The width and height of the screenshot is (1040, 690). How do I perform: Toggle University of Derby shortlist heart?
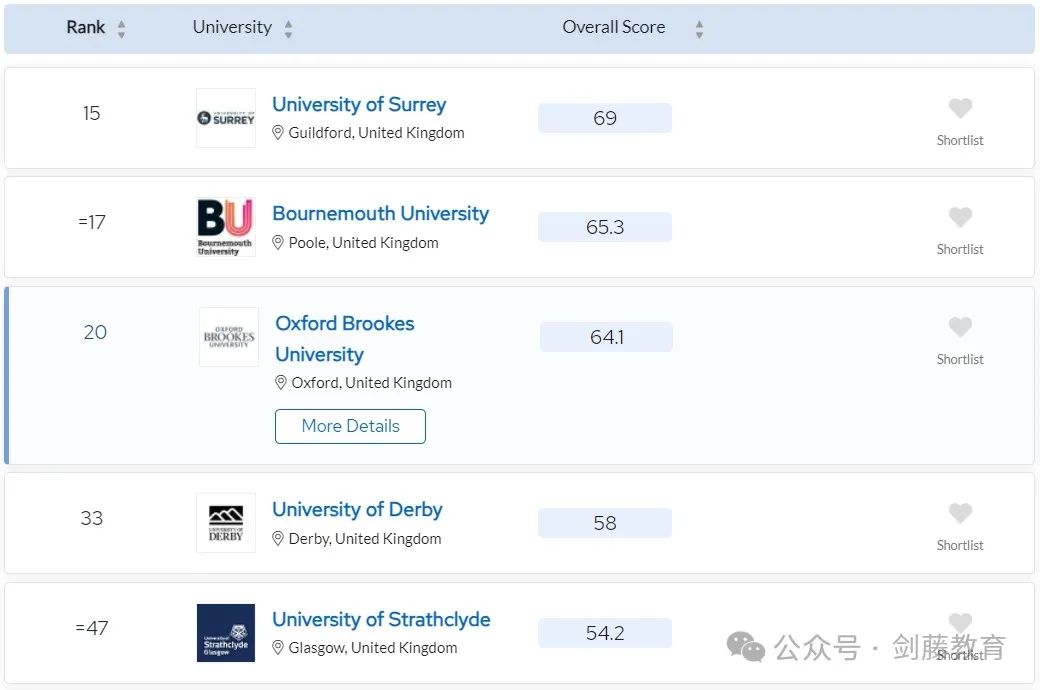point(960,513)
